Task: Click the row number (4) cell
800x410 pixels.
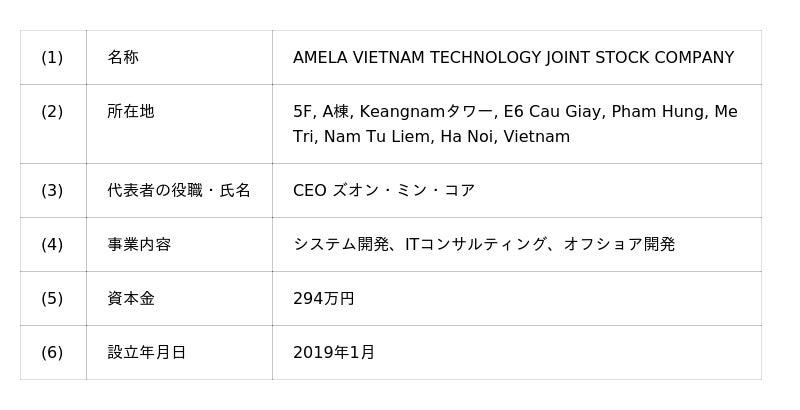Action: click(52, 244)
